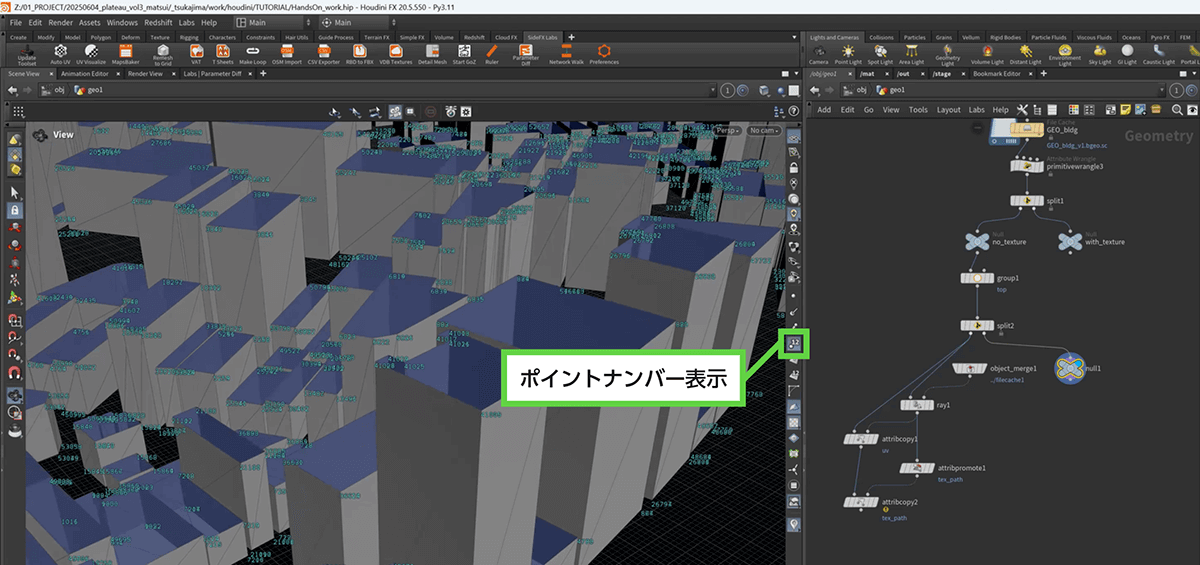This screenshot has width=1200, height=565.
Task: Switch to the Render View tab
Action: click(x=146, y=73)
